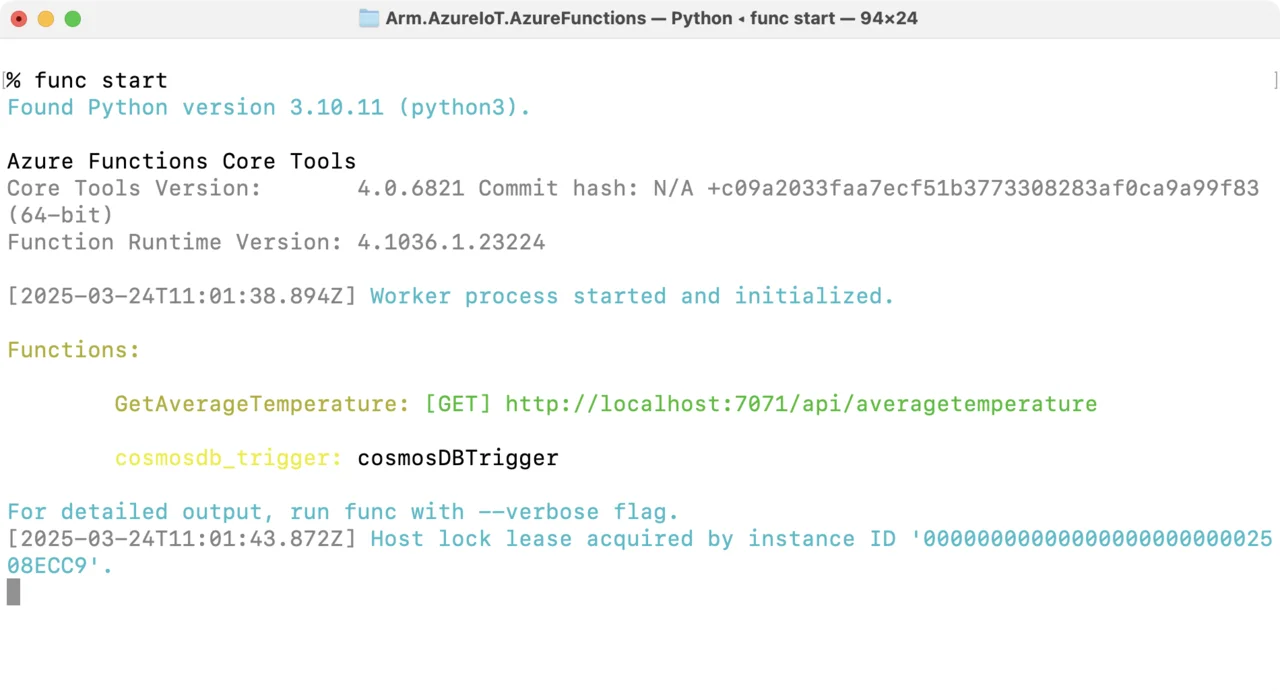
Task: Minimize the terminal using the yellow button
Action: 46,18
